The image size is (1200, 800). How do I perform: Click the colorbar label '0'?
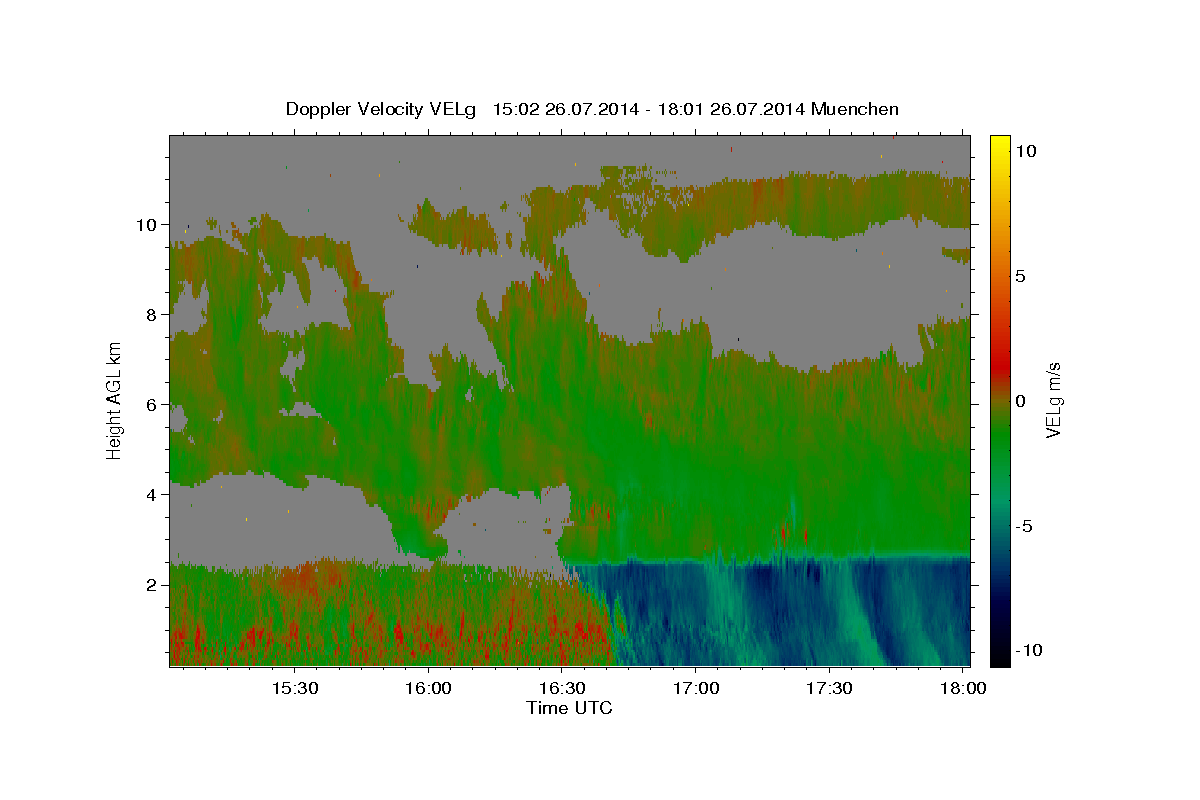(1020, 401)
